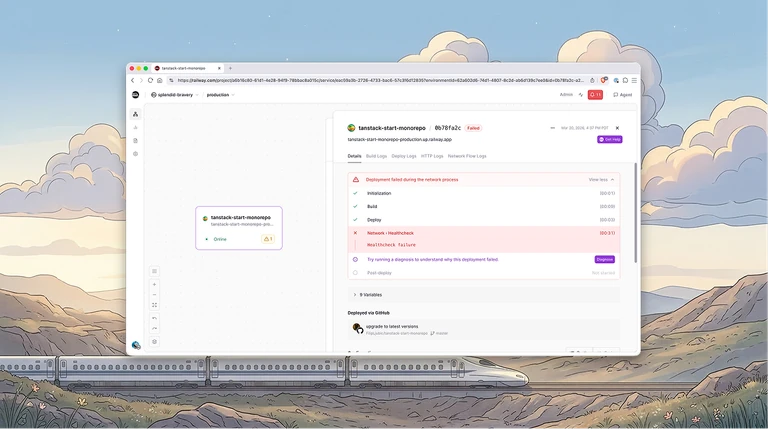Click the warning badge on service card
This screenshot has width=768, height=429.
click(268, 239)
